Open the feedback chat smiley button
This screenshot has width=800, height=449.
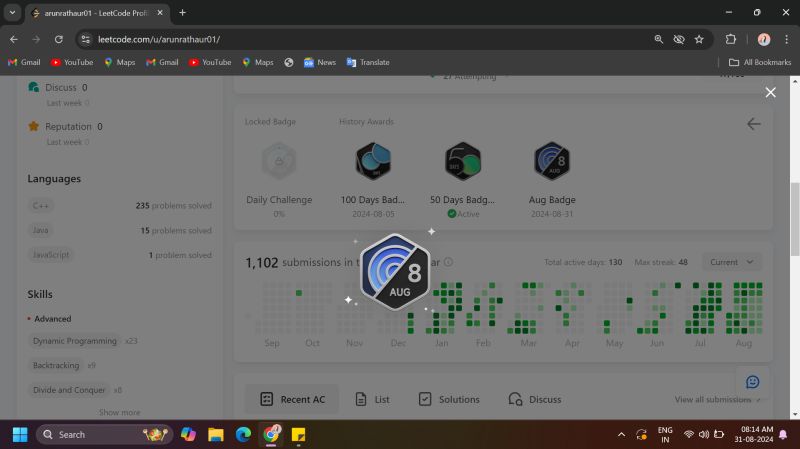click(753, 382)
